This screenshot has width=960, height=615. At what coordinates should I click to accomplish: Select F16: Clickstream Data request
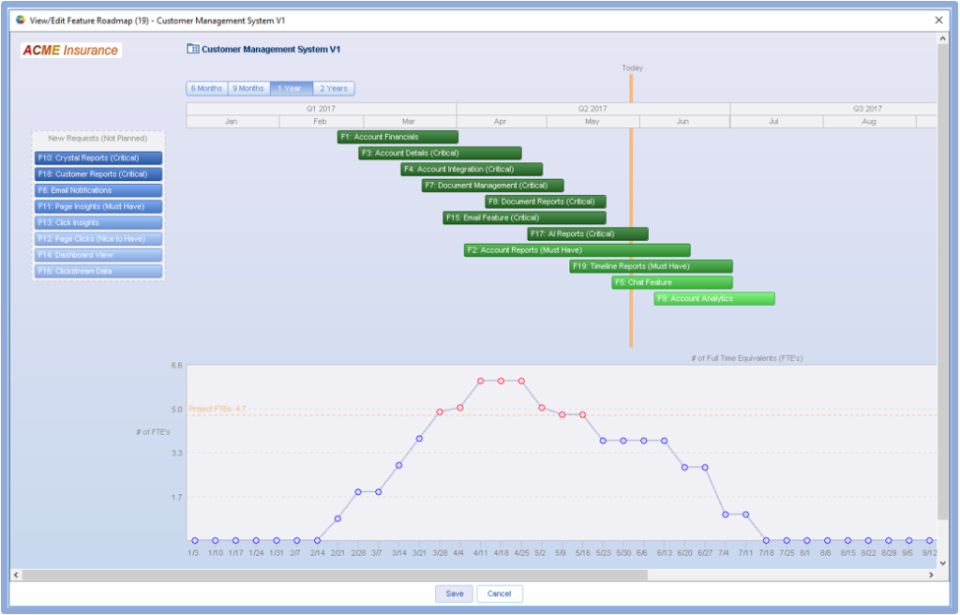click(x=99, y=271)
